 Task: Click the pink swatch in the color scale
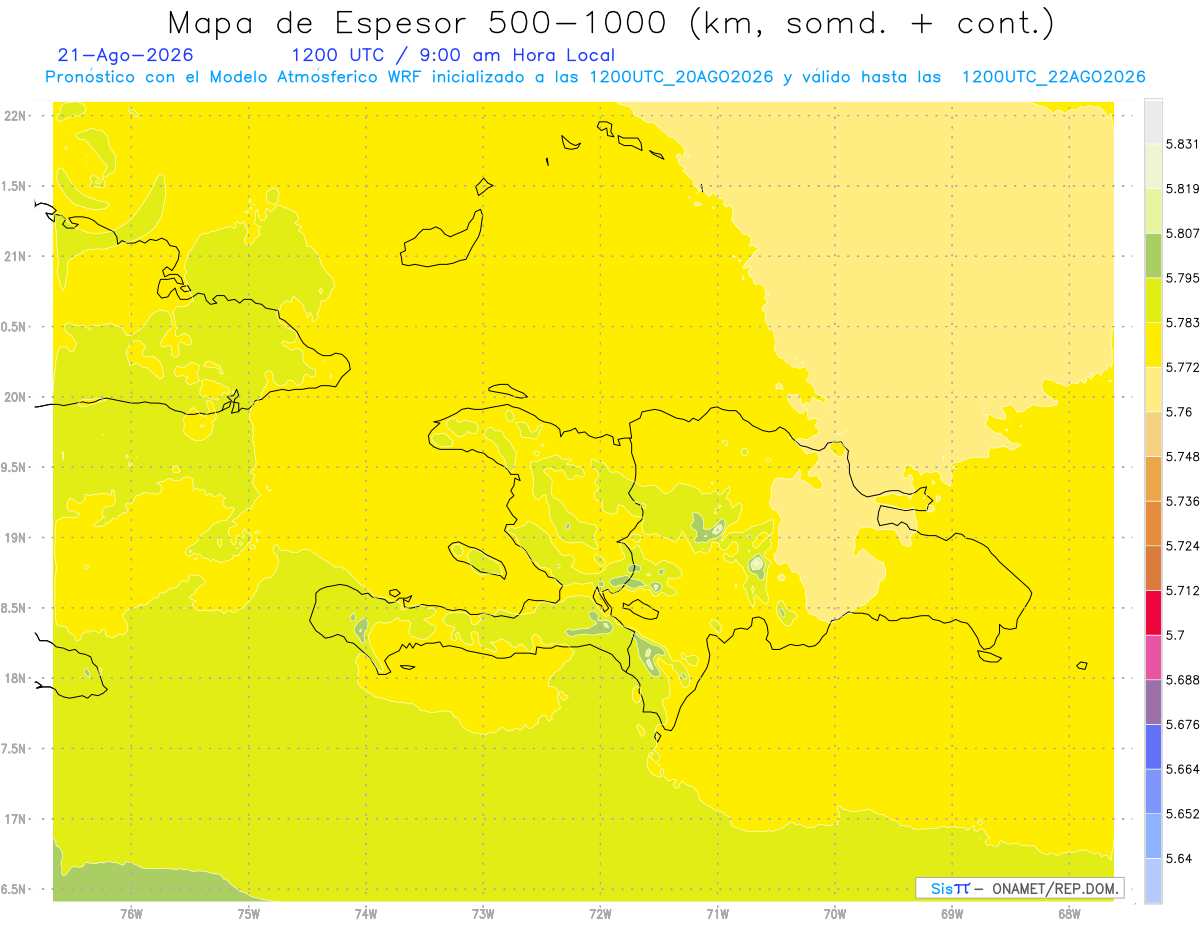(x=1153, y=657)
